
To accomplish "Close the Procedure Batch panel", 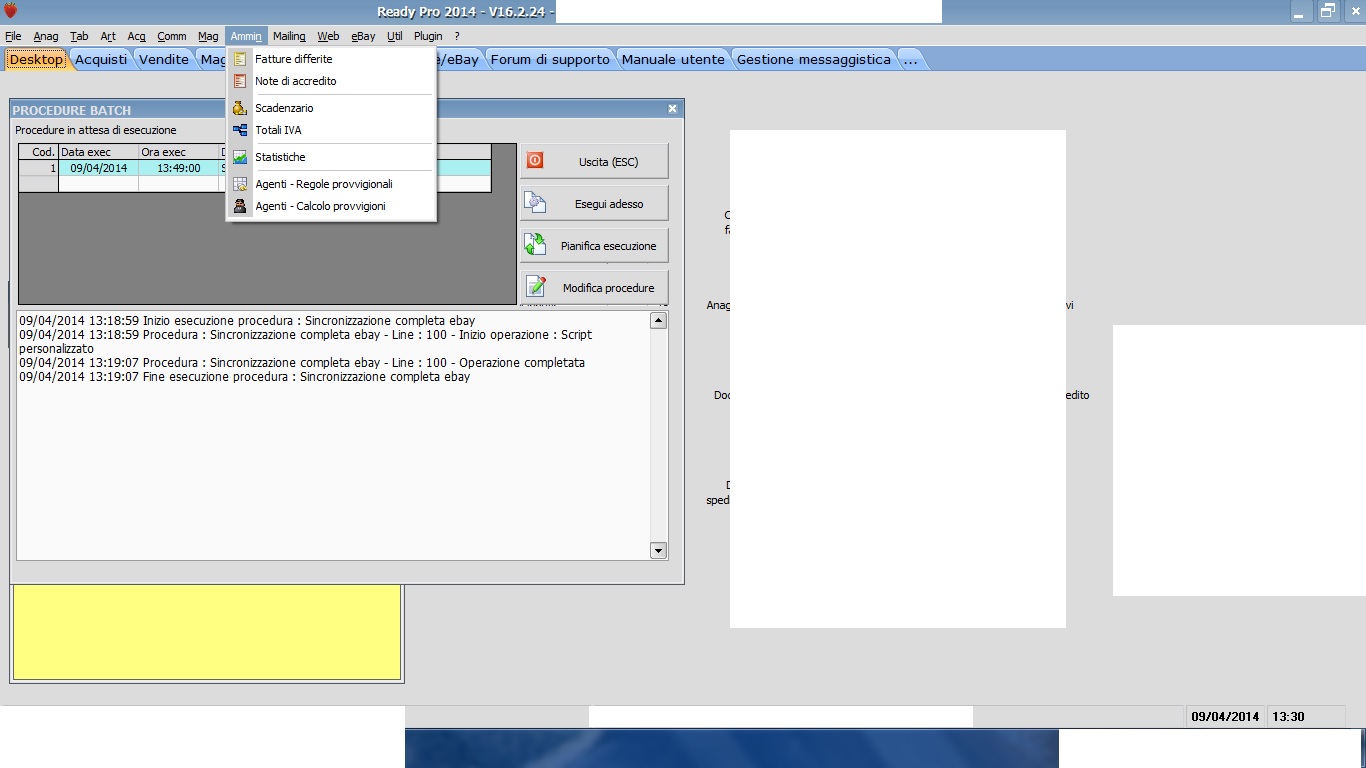I will 673,109.
